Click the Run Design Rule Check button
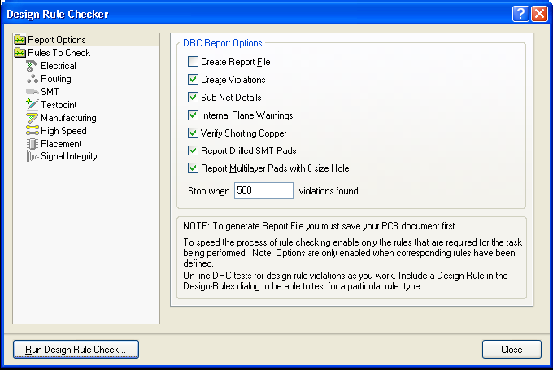The height and width of the screenshot is (370, 553). coord(76,350)
